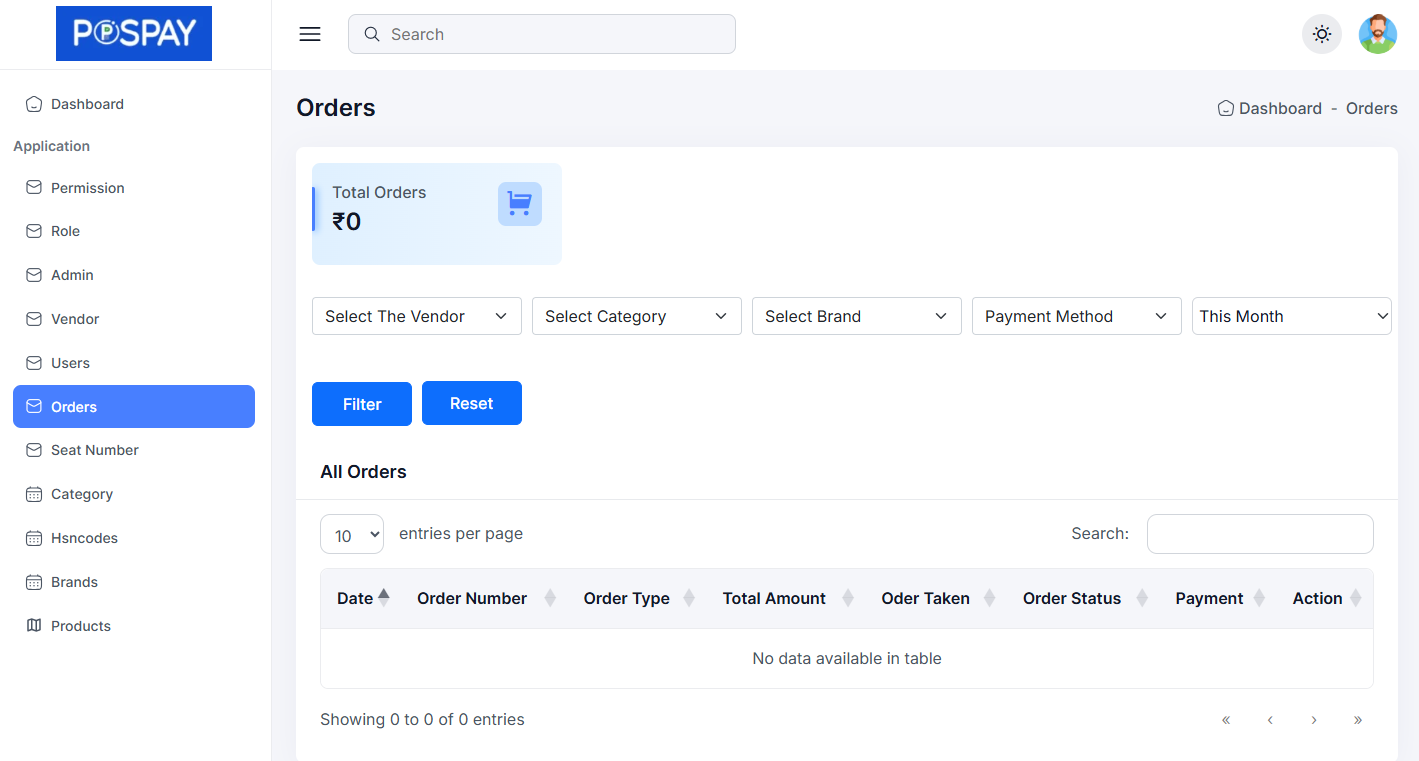Click the next page pagination arrow
1419x761 pixels.
tap(1313, 720)
